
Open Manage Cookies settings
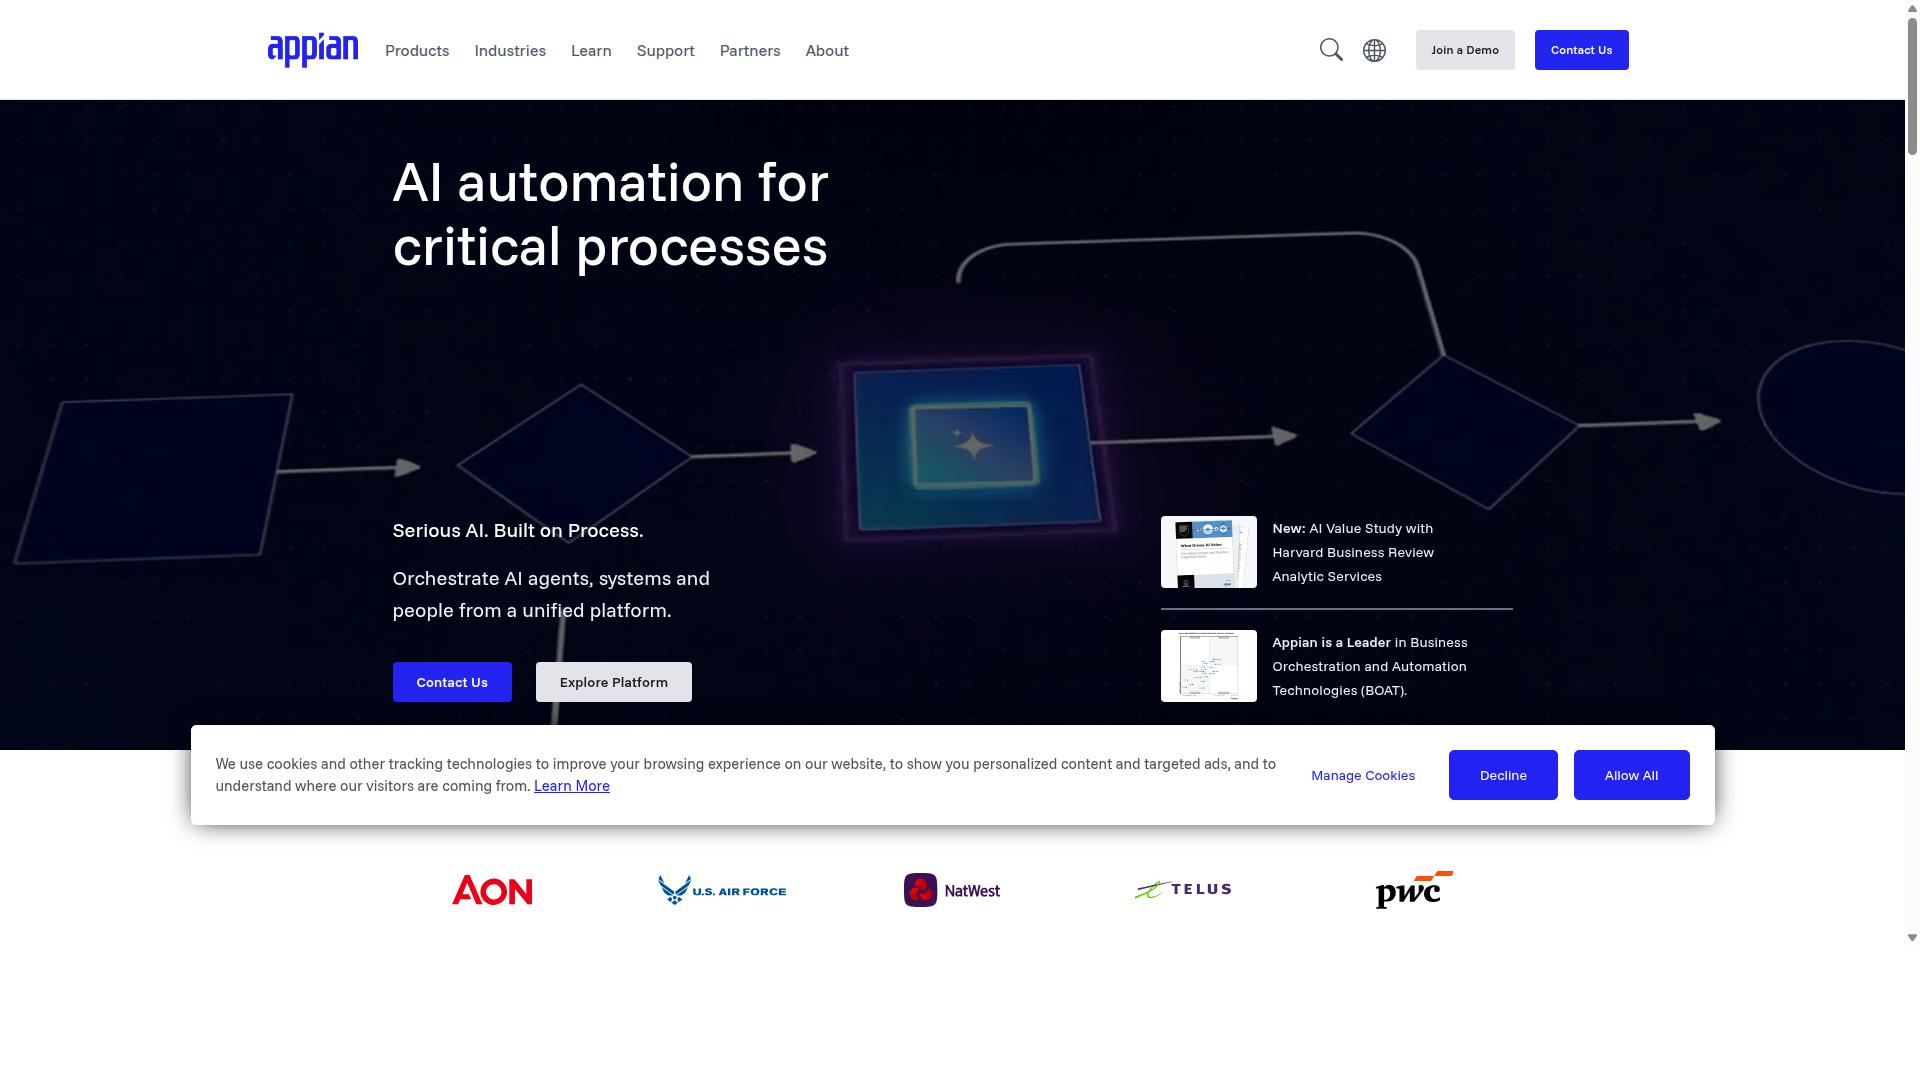[1363, 775]
